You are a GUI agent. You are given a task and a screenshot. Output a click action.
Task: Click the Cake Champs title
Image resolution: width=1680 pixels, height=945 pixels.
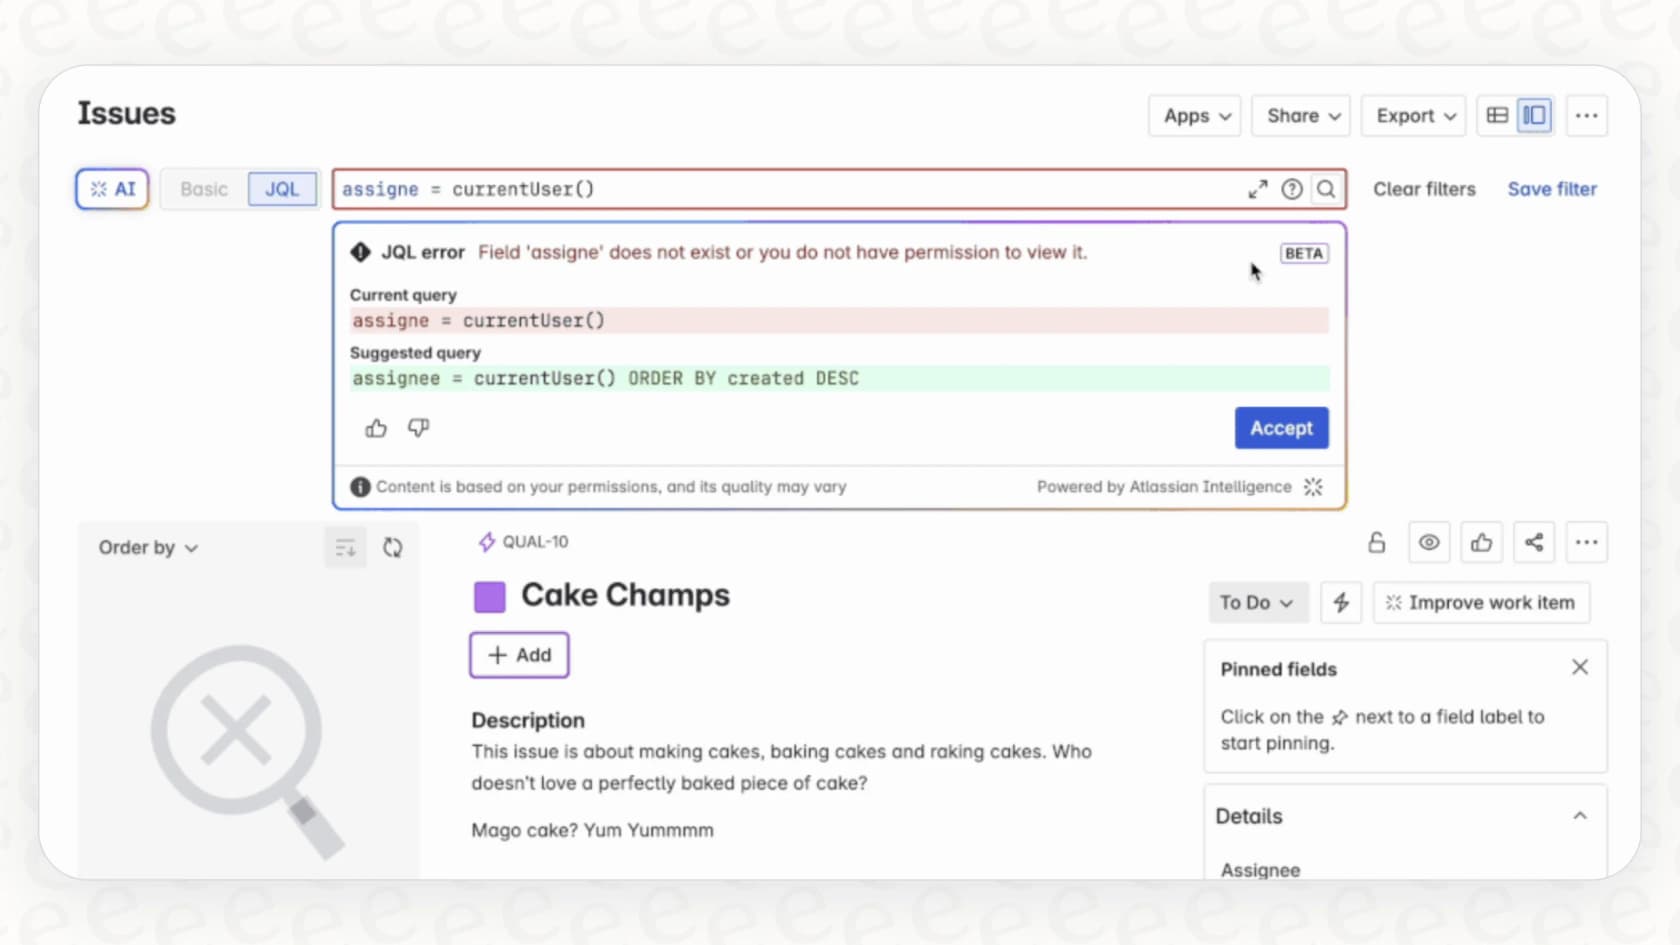click(626, 595)
